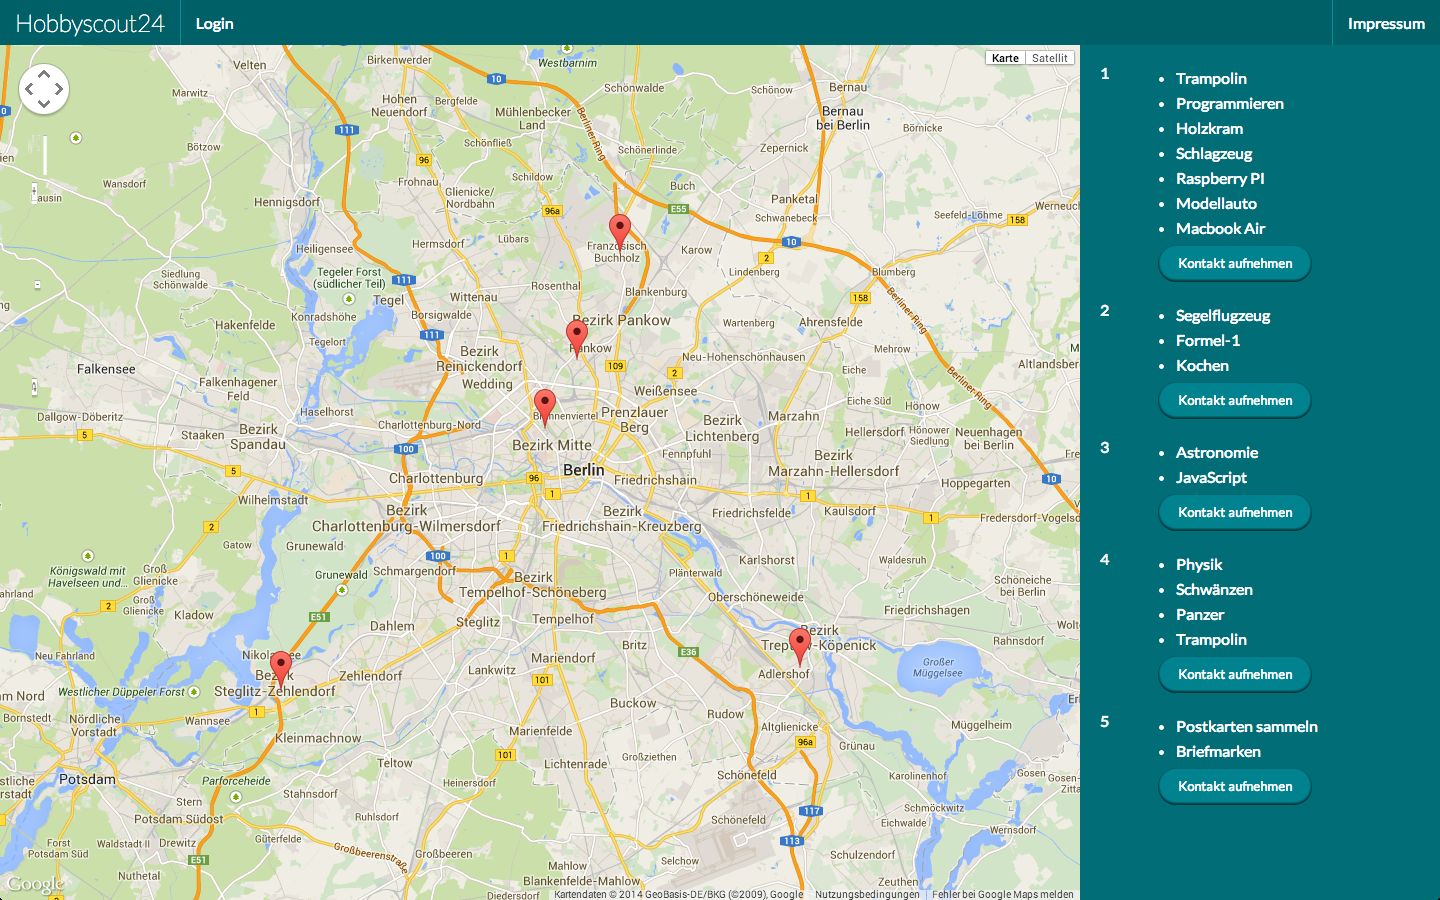The height and width of the screenshot is (900, 1440).
Task: Click the park icon at Parforceheide
Action: 236,797
